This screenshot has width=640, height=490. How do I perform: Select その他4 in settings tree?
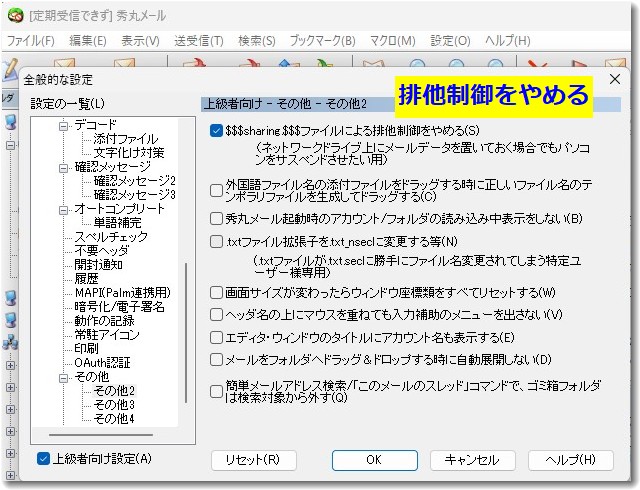tap(114, 419)
